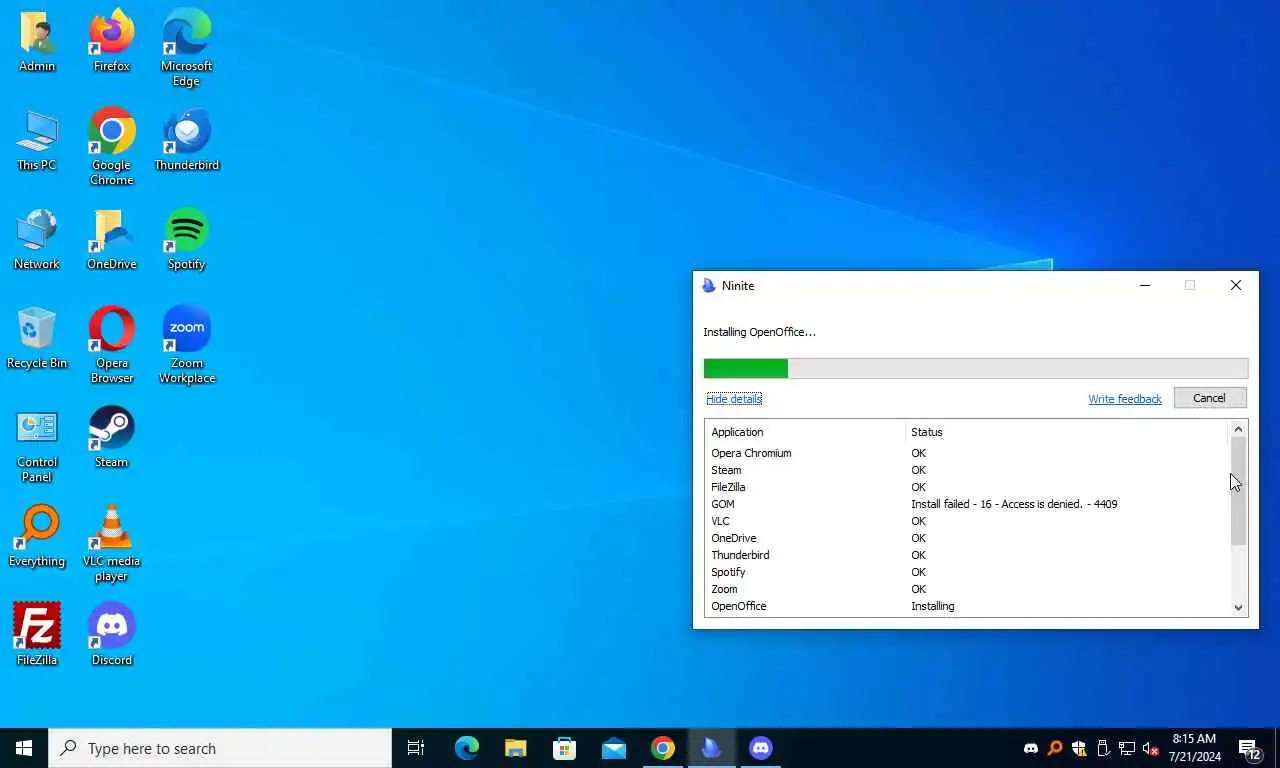Open Mail app from the taskbar
Image resolution: width=1280 pixels, height=768 pixels.
(x=613, y=748)
